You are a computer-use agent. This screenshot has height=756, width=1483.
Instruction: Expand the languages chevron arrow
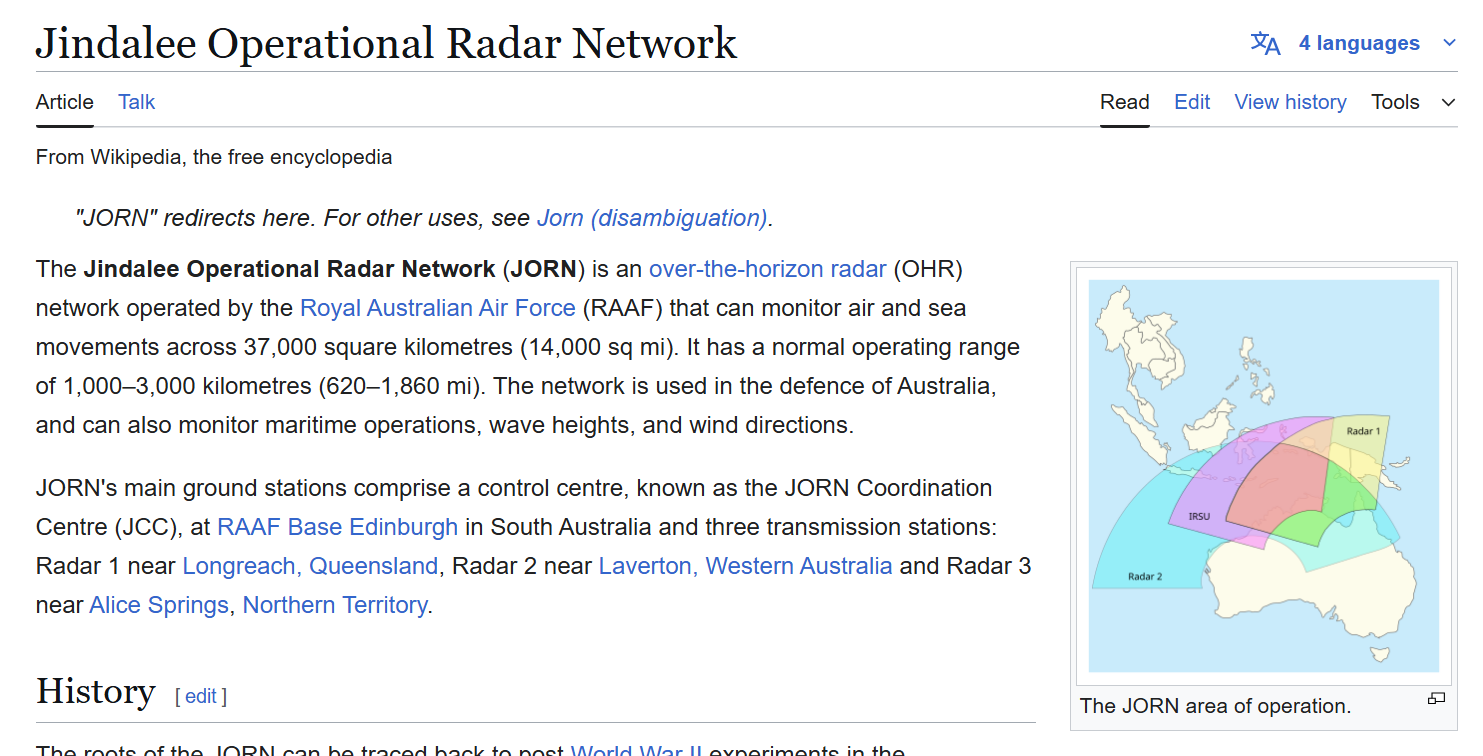(x=1449, y=43)
